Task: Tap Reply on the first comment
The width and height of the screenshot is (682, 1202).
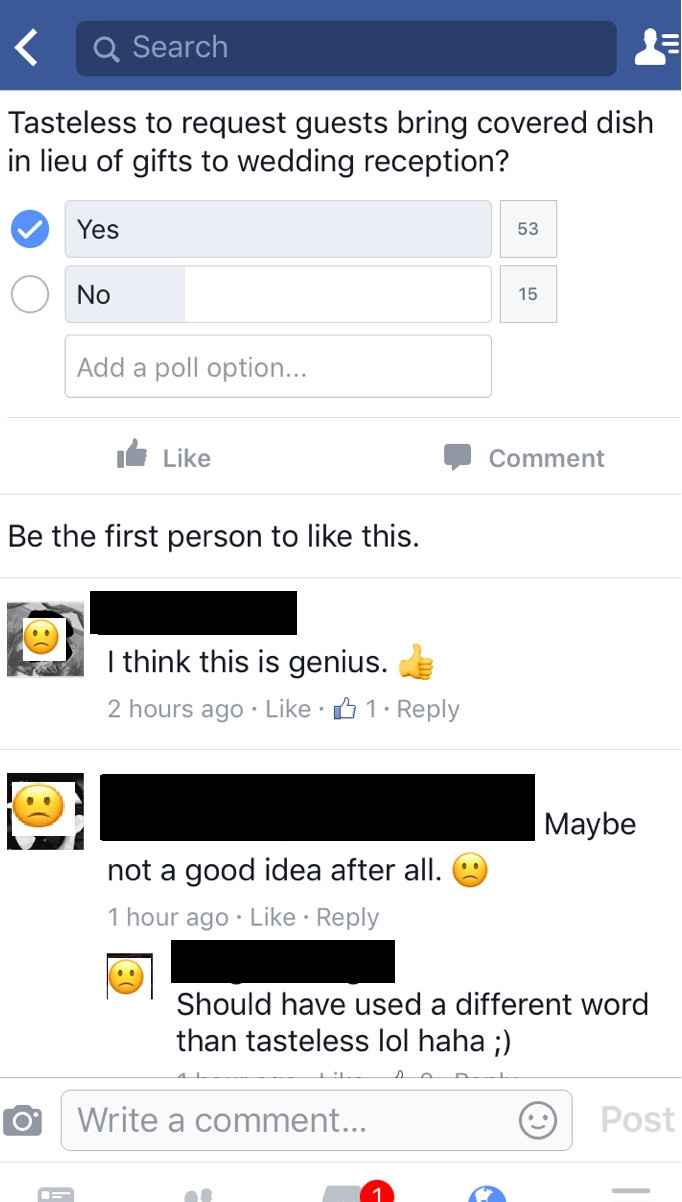Action: pos(429,708)
